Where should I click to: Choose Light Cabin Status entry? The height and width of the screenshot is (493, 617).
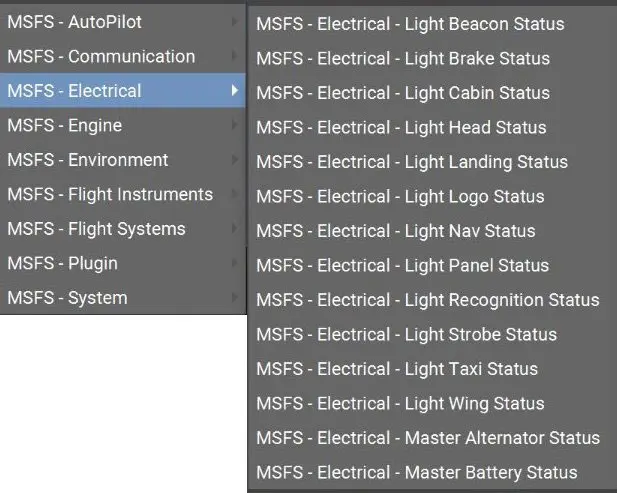pos(432,93)
